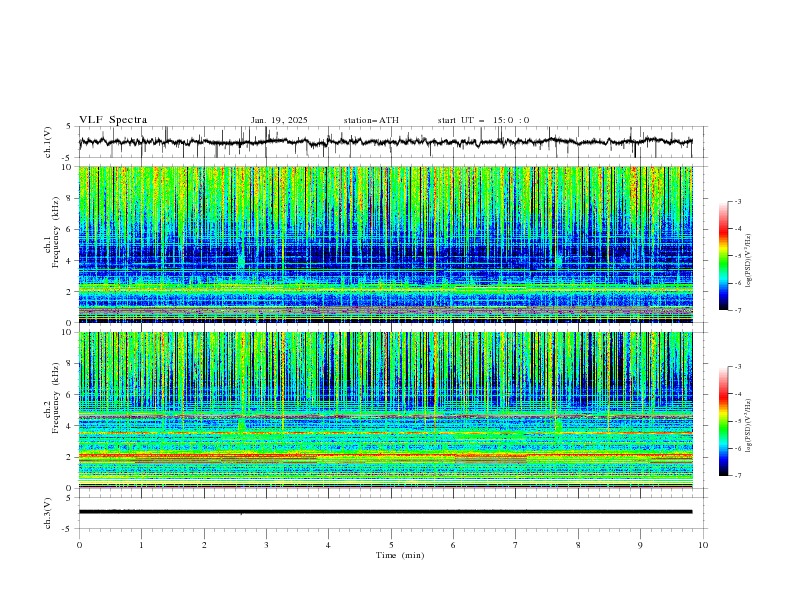The image size is (792, 612).
Task: Click the 'ch.3(V)' waveform axis label
Action: click(x=48, y=513)
